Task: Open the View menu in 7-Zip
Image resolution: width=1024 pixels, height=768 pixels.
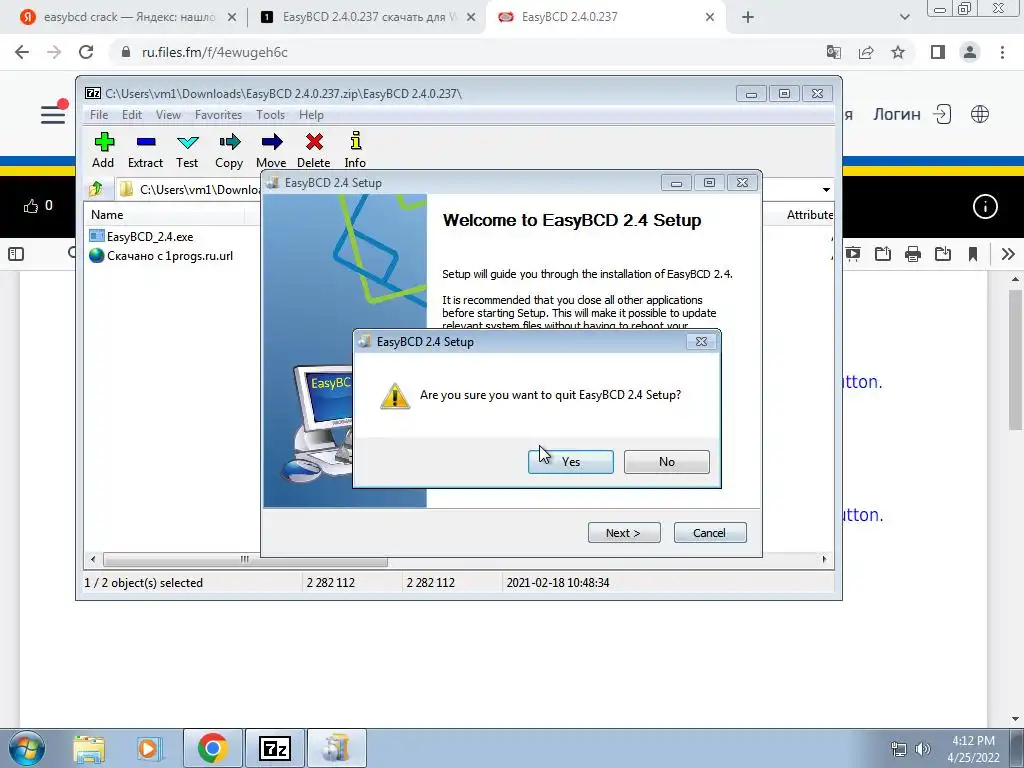Action: tap(168, 115)
